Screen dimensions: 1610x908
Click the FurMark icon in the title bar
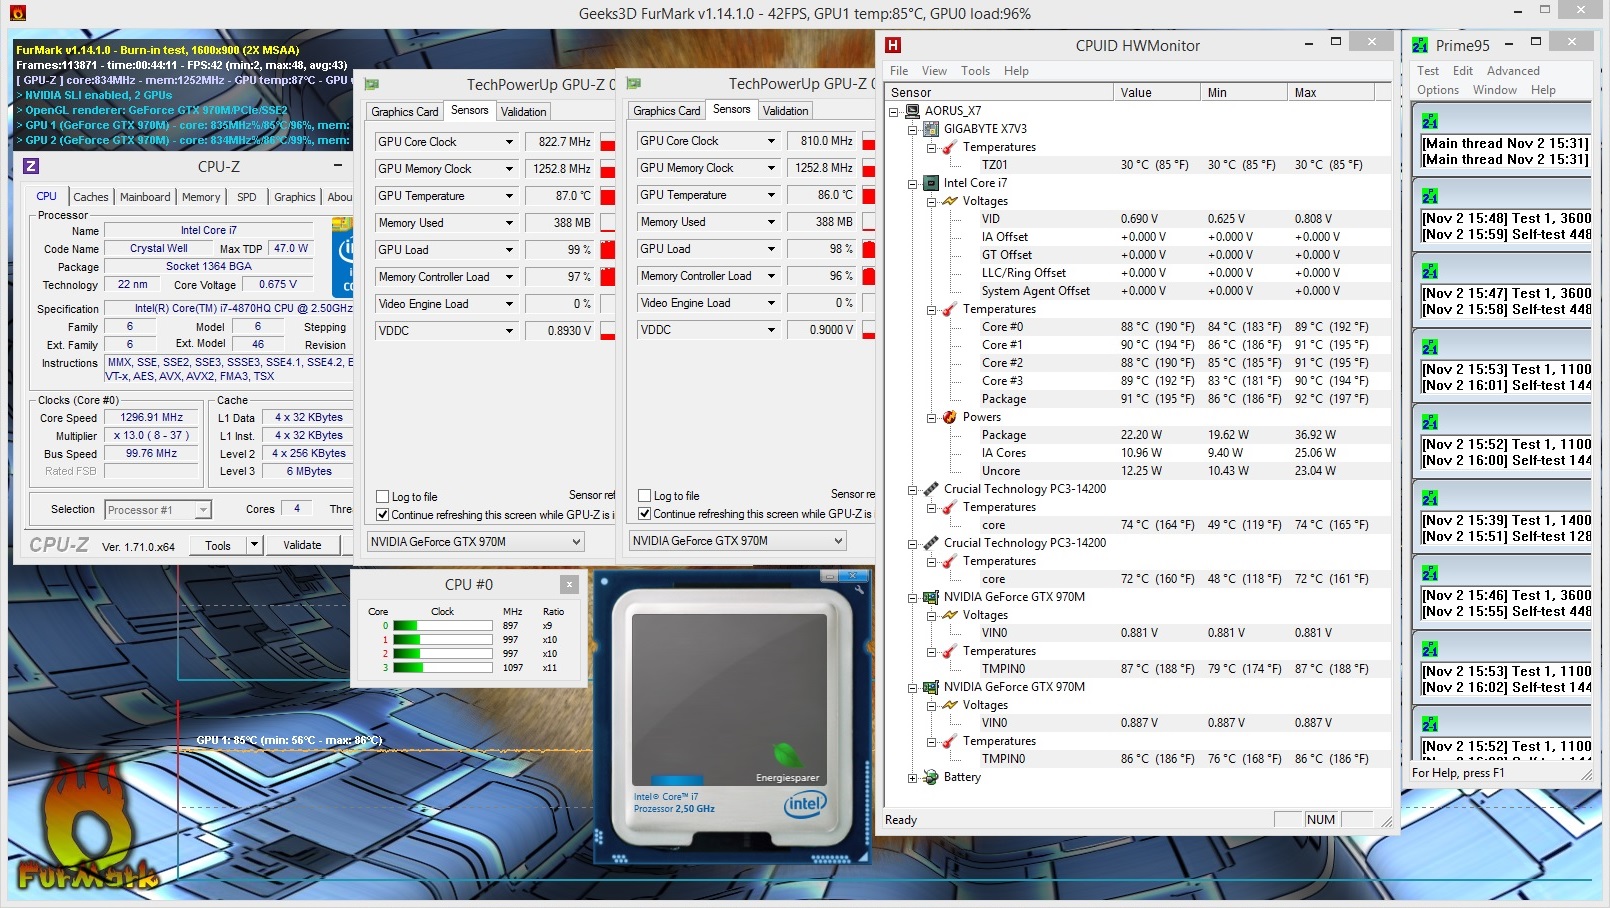coord(17,13)
